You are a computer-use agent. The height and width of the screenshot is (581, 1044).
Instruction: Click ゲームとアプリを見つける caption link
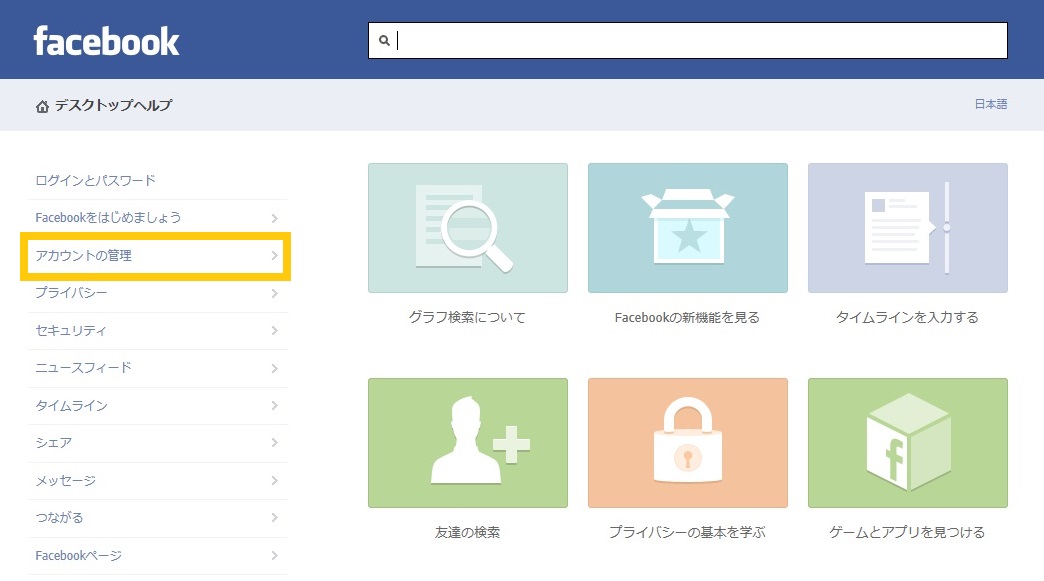907,532
